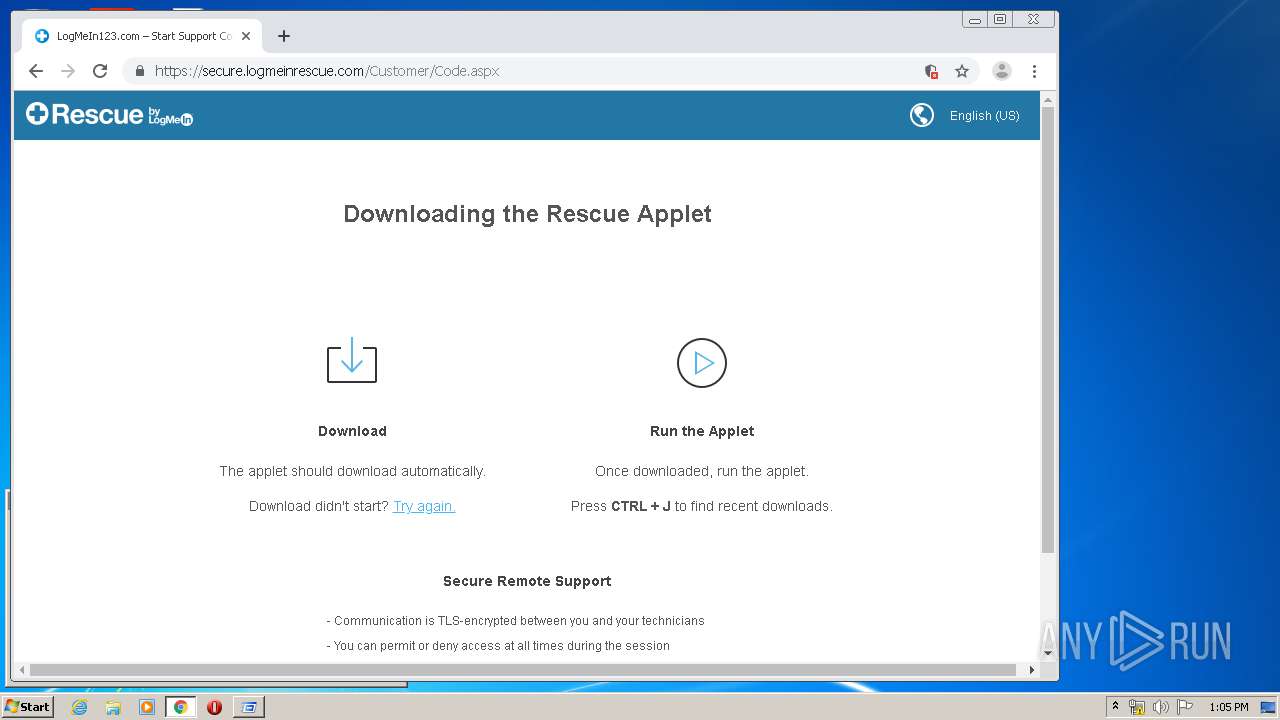Click the Downloading the Rescue Applet heading
The height and width of the screenshot is (720, 1280).
pos(527,214)
